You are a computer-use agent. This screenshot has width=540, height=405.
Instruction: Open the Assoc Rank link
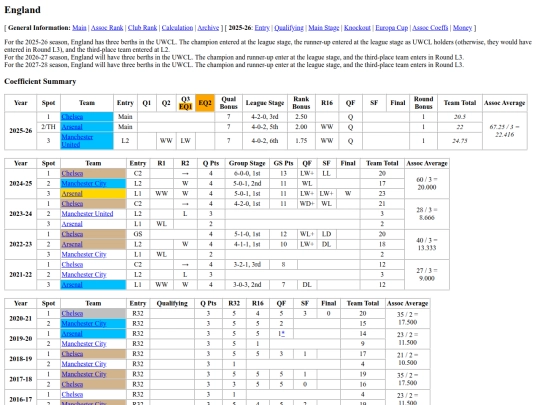(x=107, y=28)
